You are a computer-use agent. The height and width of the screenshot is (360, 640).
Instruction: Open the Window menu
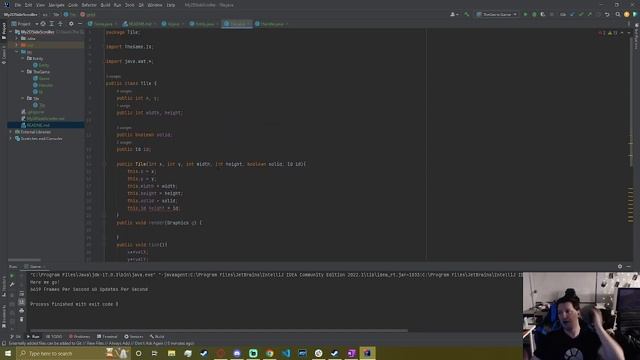[155, 5]
